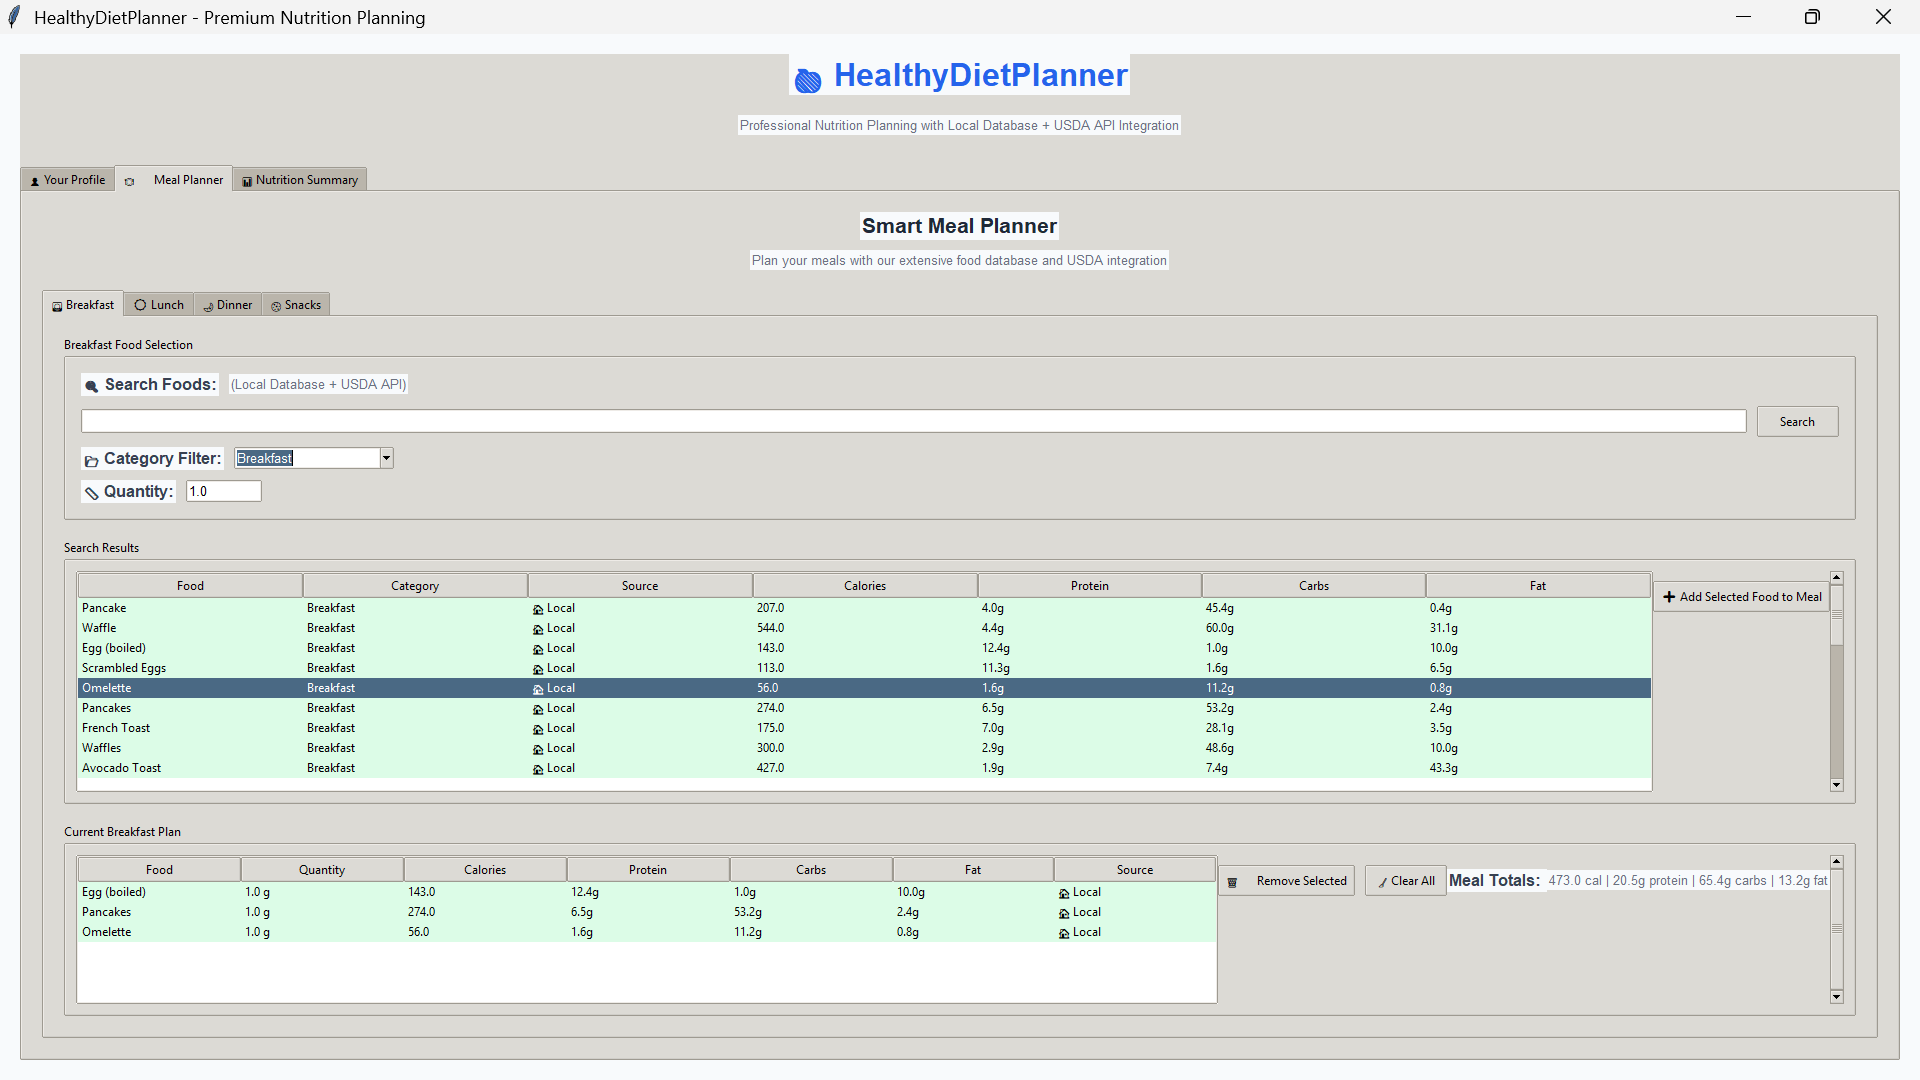Viewport: 1920px width, 1080px height.
Task: Click the Quantity header in breakfast plan
Action: (x=322, y=870)
